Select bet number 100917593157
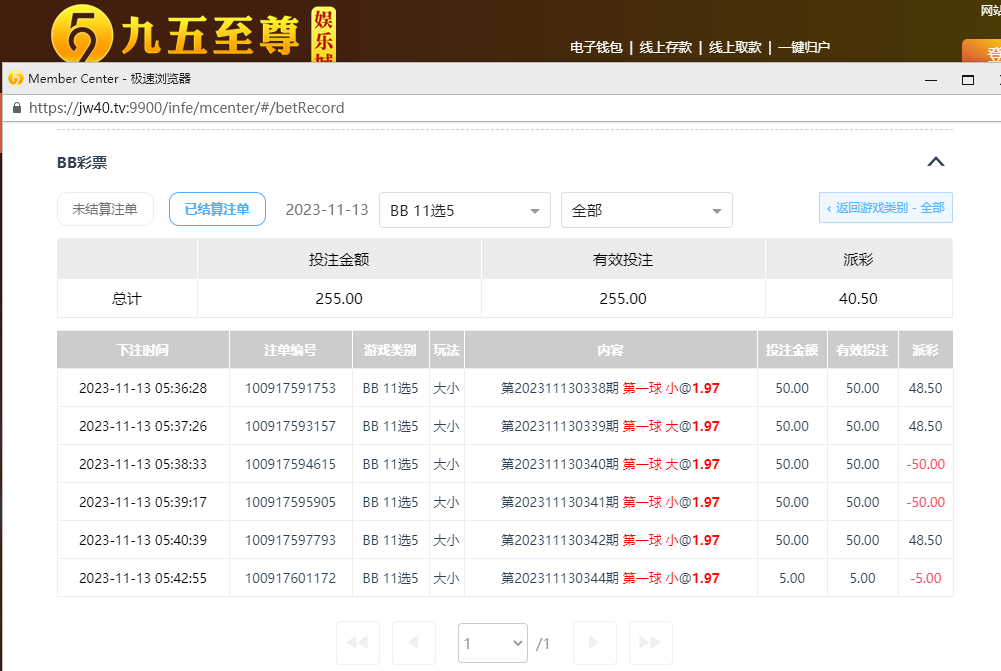Screen dimensions: 1001x671 click(290, 426)
